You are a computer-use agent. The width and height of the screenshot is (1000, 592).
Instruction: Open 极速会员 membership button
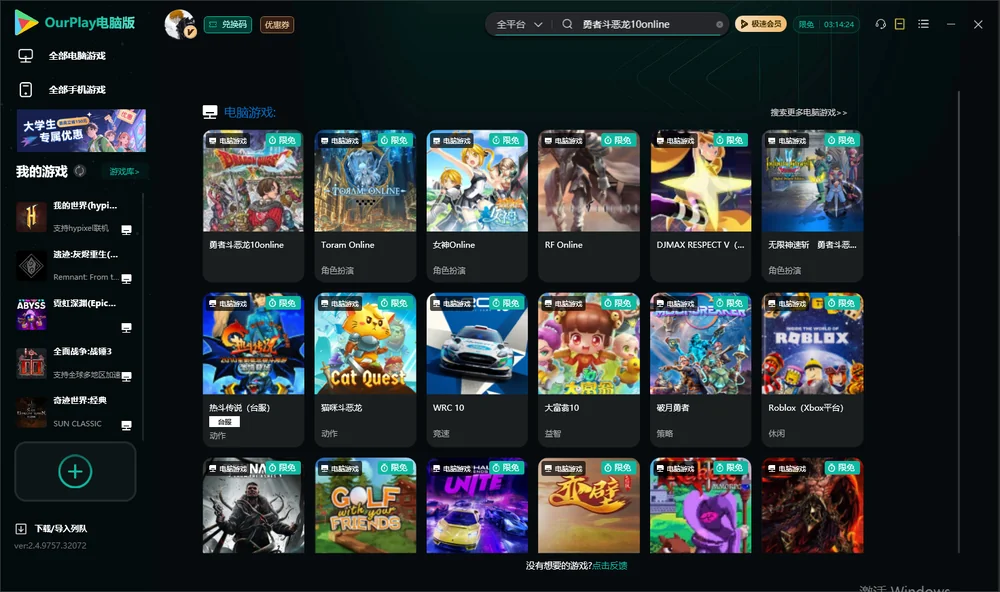760,24
